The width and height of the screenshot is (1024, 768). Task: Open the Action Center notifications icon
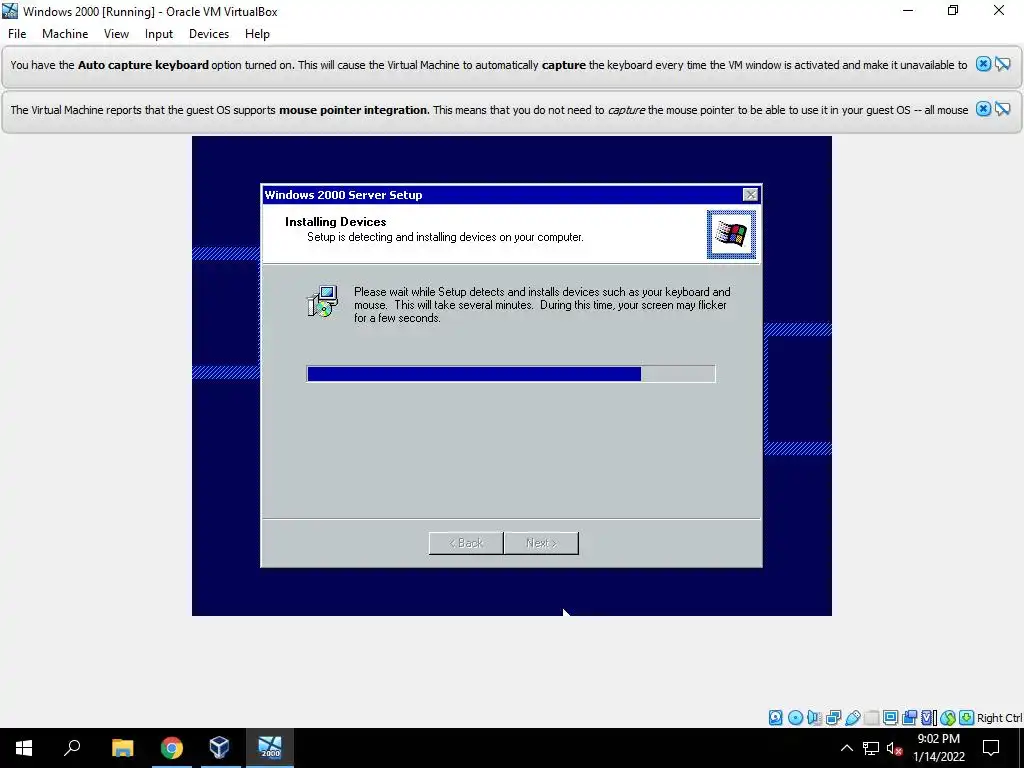click(x=991, y=748)
